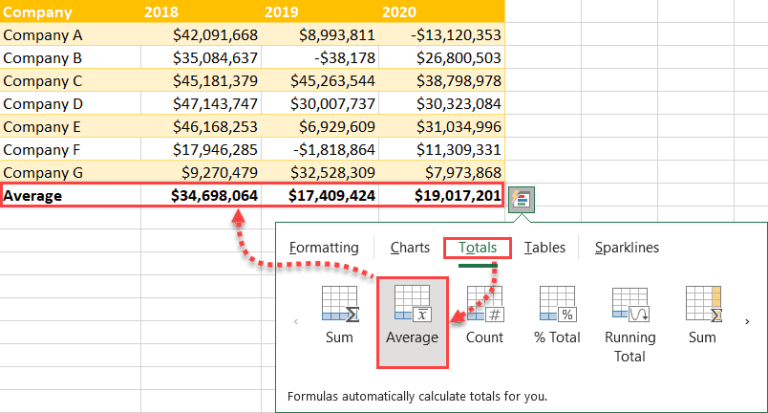Select the Company header cell
The height and width of the screenshot is (413, 768).
point(71,11)
